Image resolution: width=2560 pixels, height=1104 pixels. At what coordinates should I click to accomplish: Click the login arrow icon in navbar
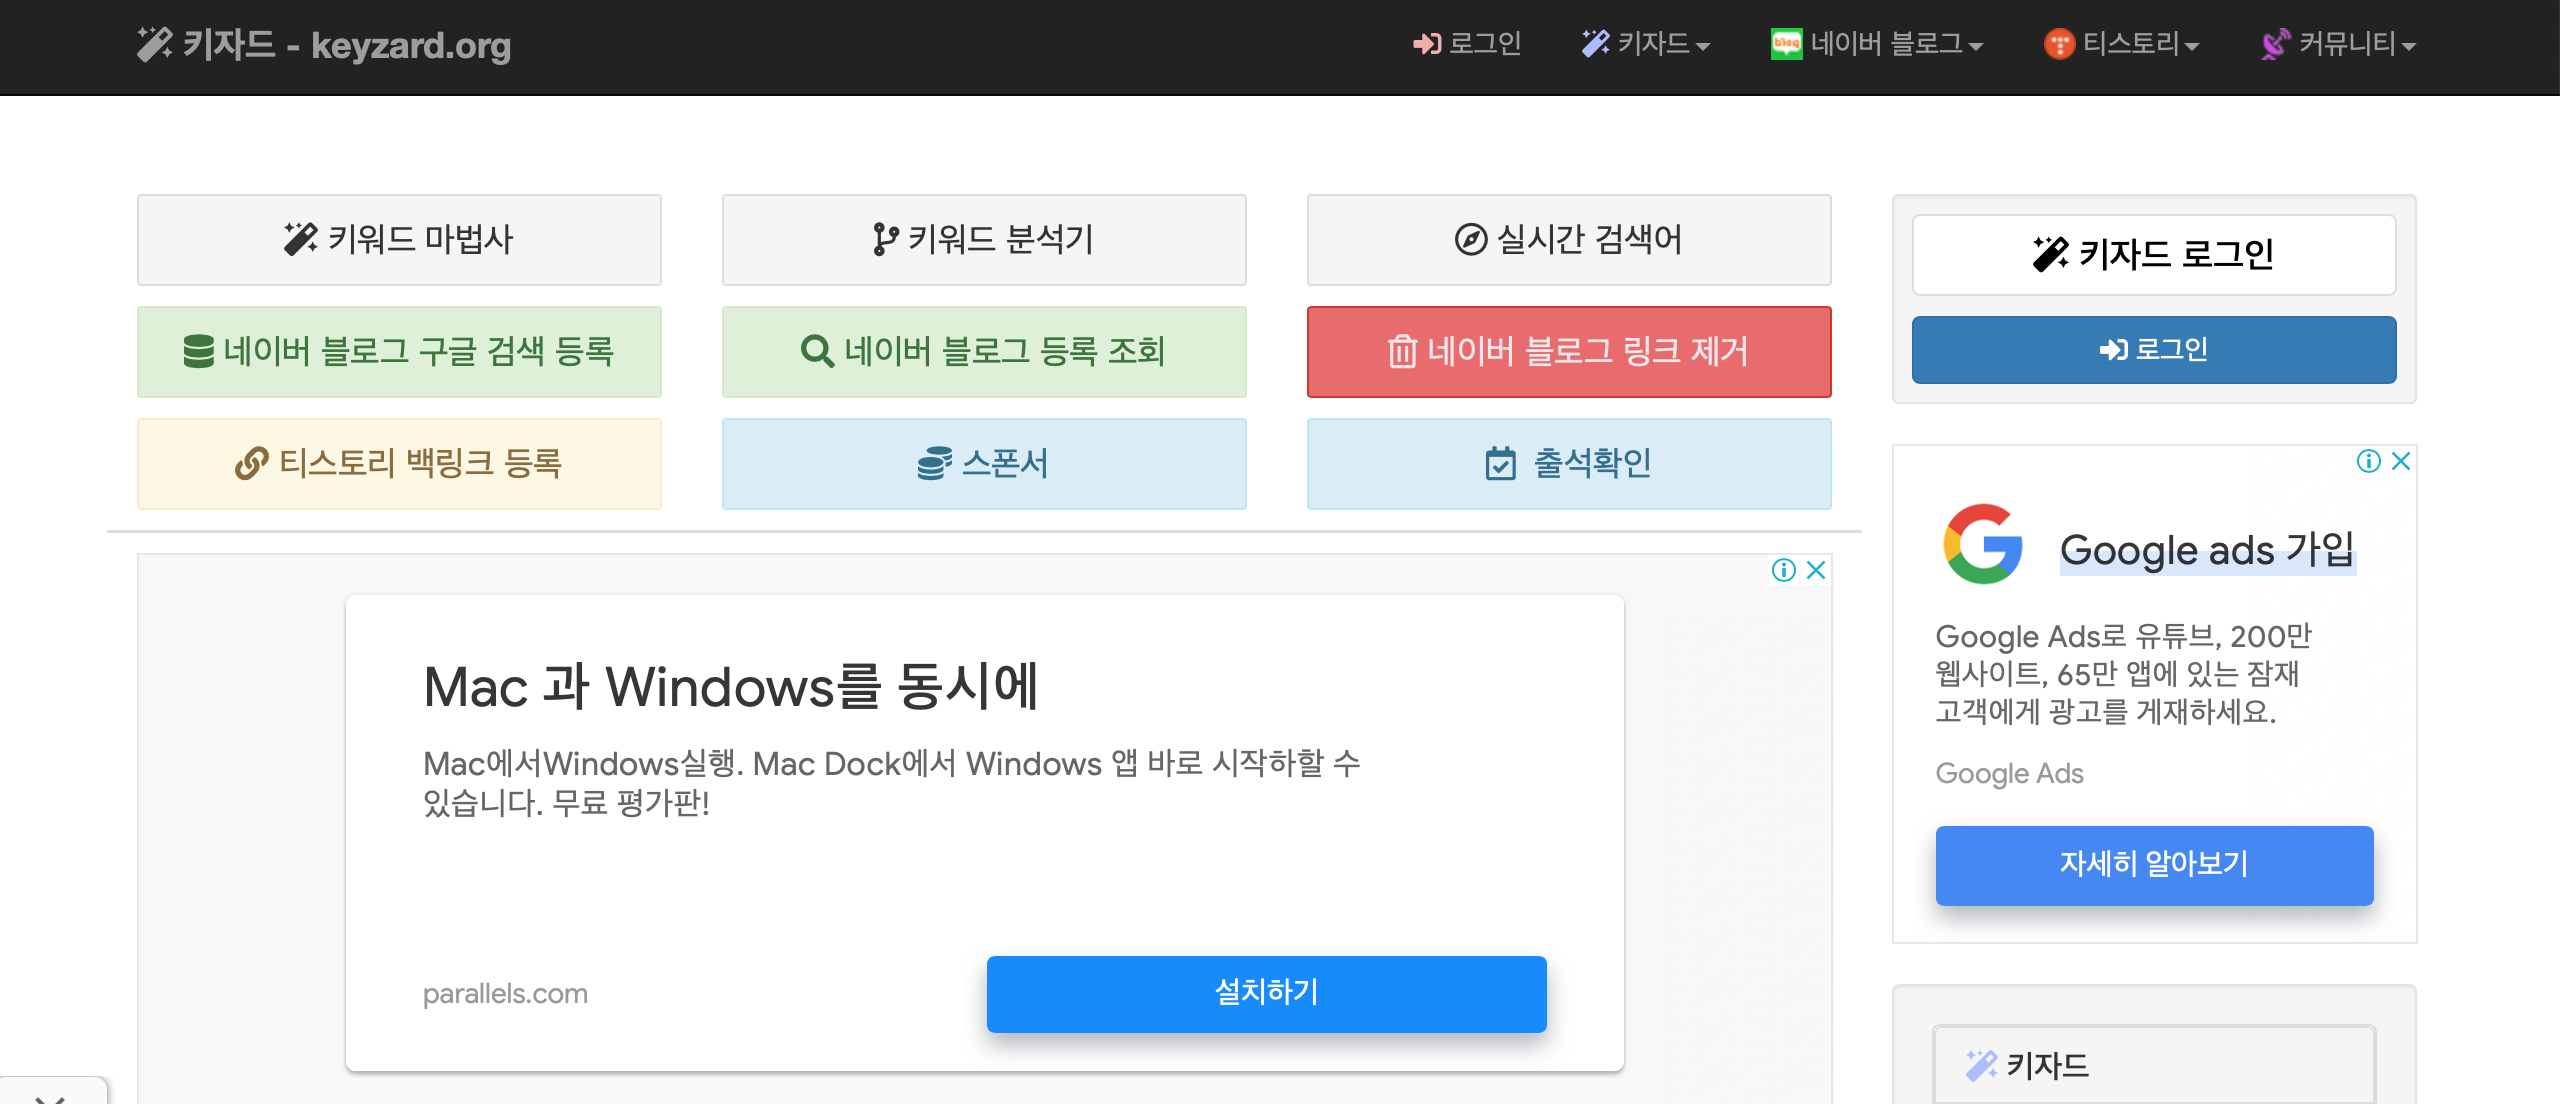pyautogui.click(x=1427, y=44)
